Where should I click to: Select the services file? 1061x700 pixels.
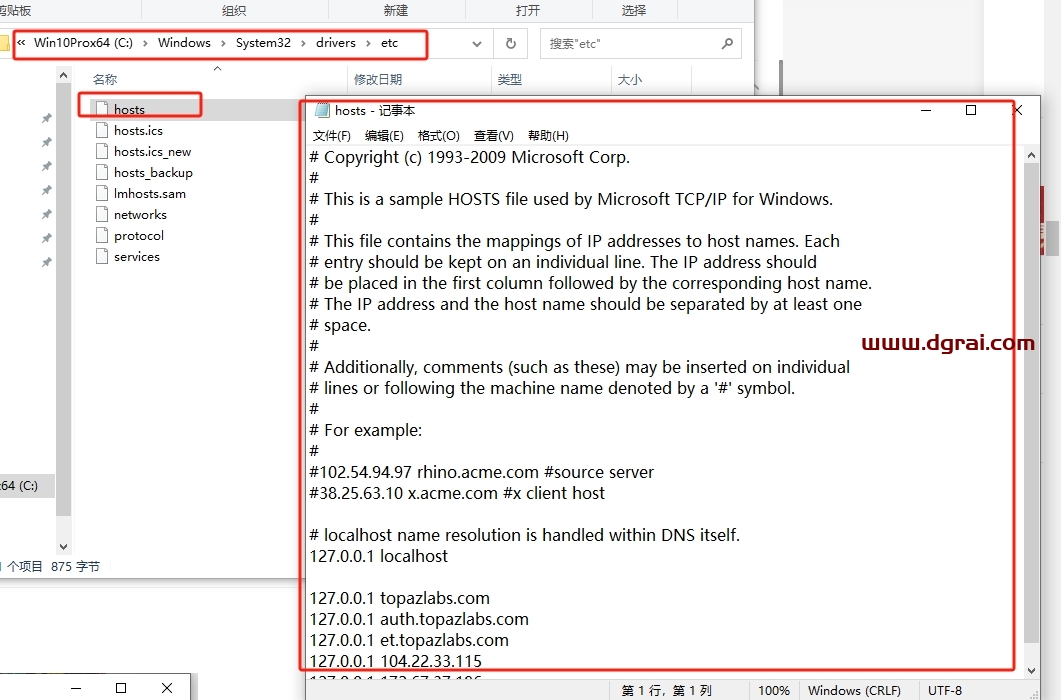pos(137,256)
